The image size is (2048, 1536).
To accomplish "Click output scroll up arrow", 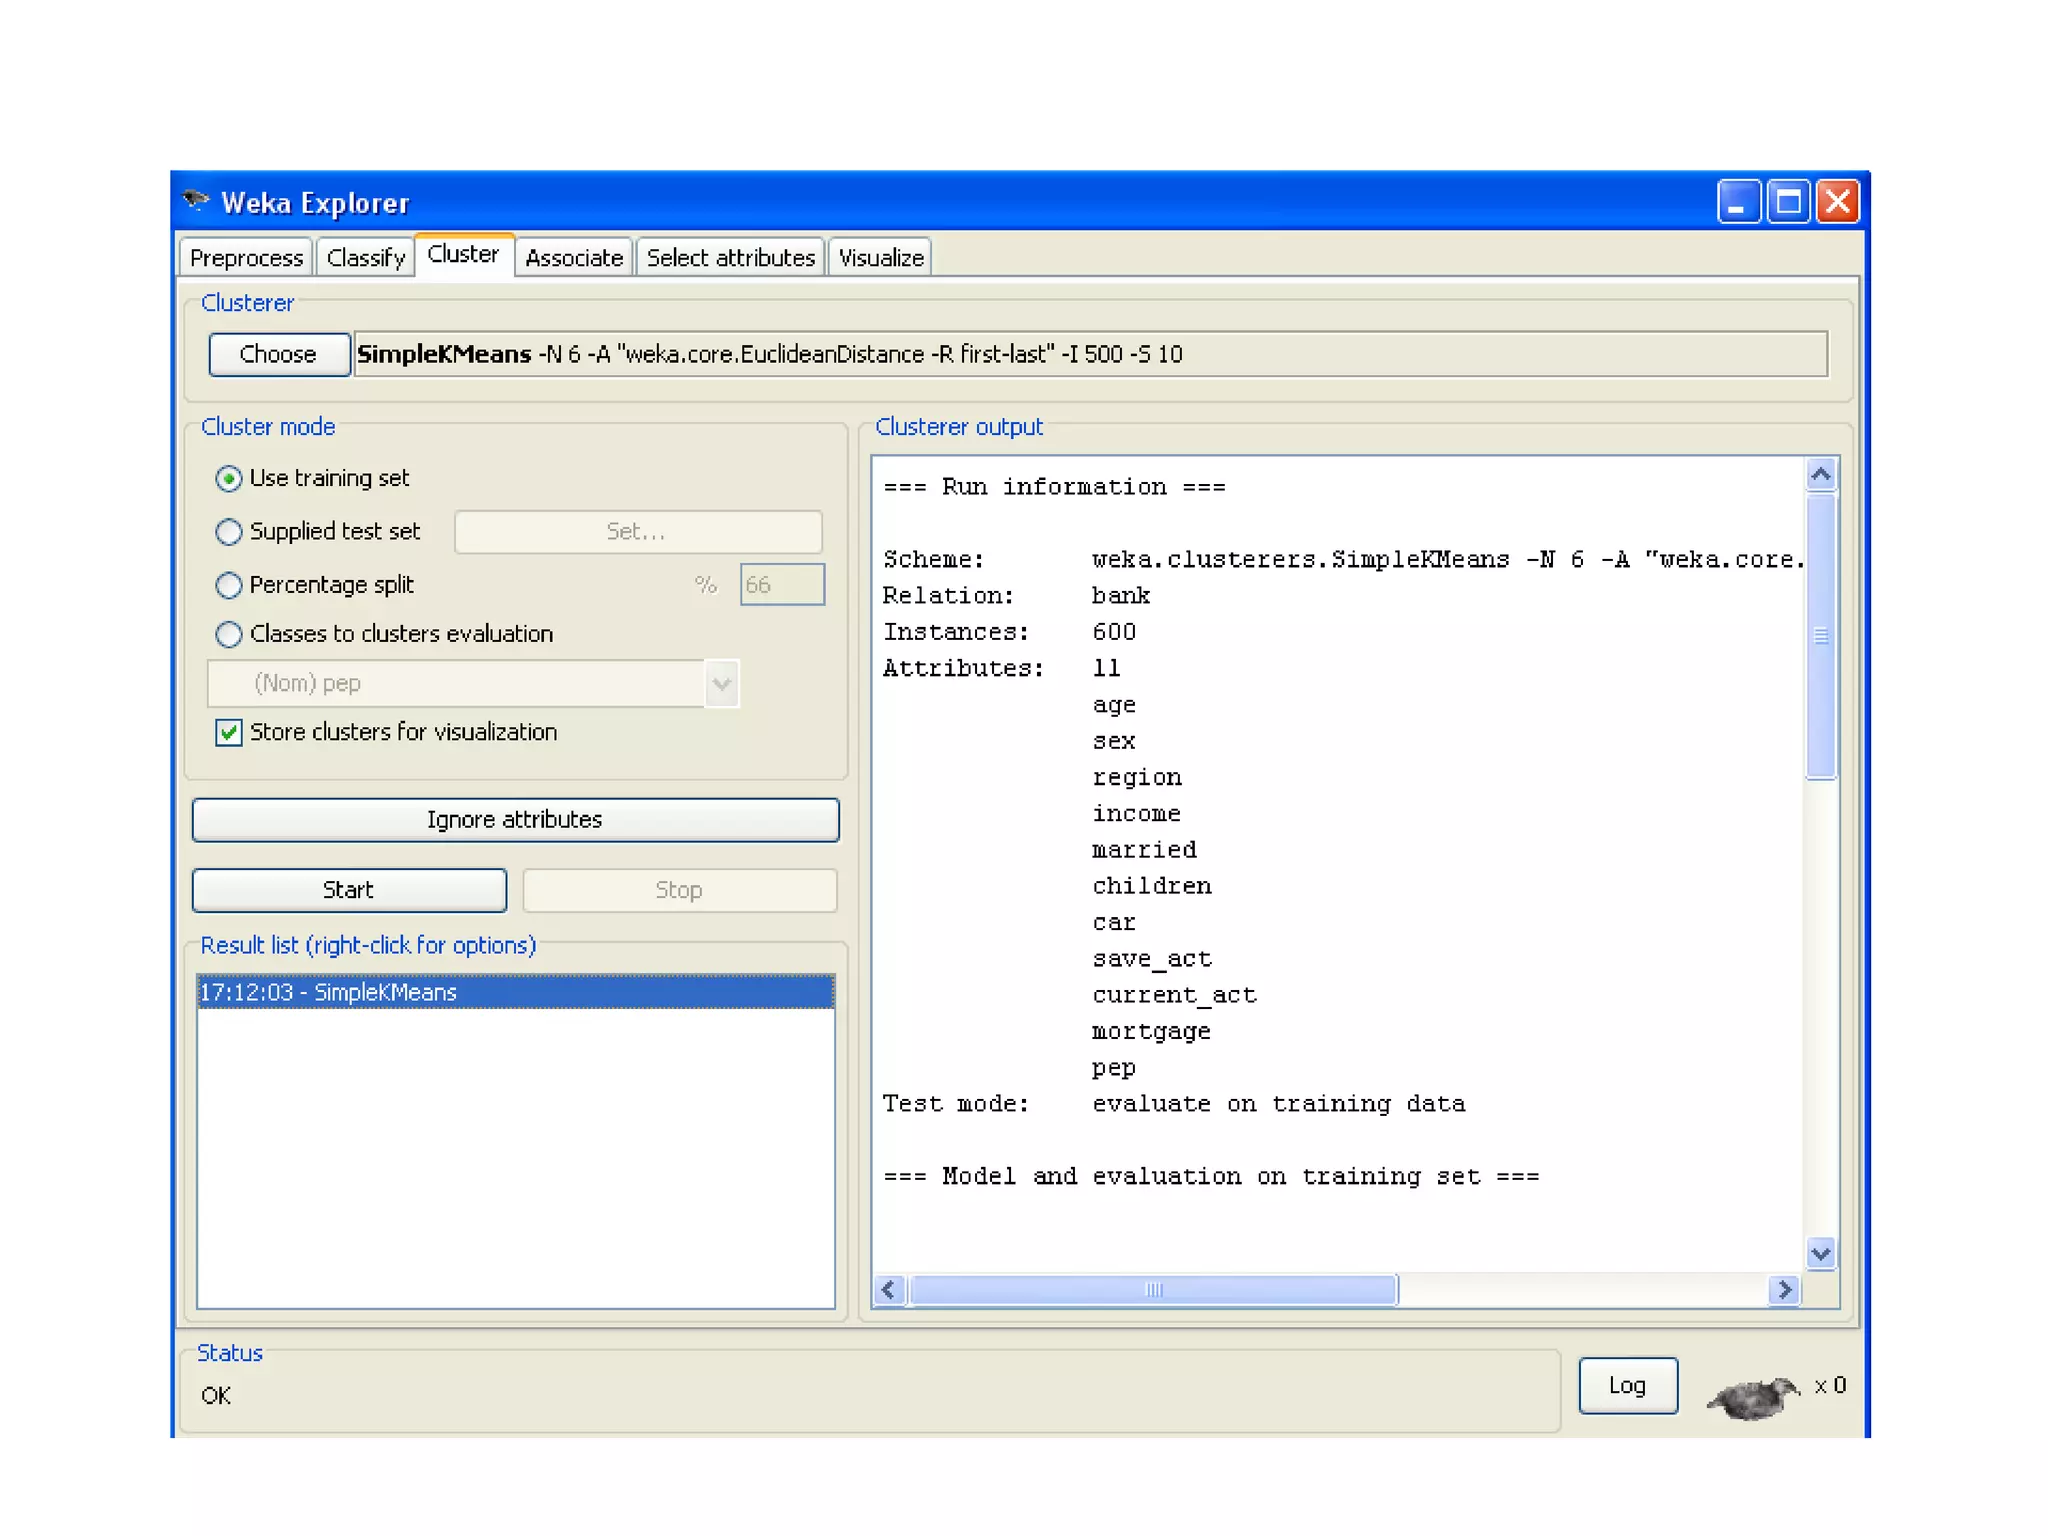I will (x=1821, y=474).
